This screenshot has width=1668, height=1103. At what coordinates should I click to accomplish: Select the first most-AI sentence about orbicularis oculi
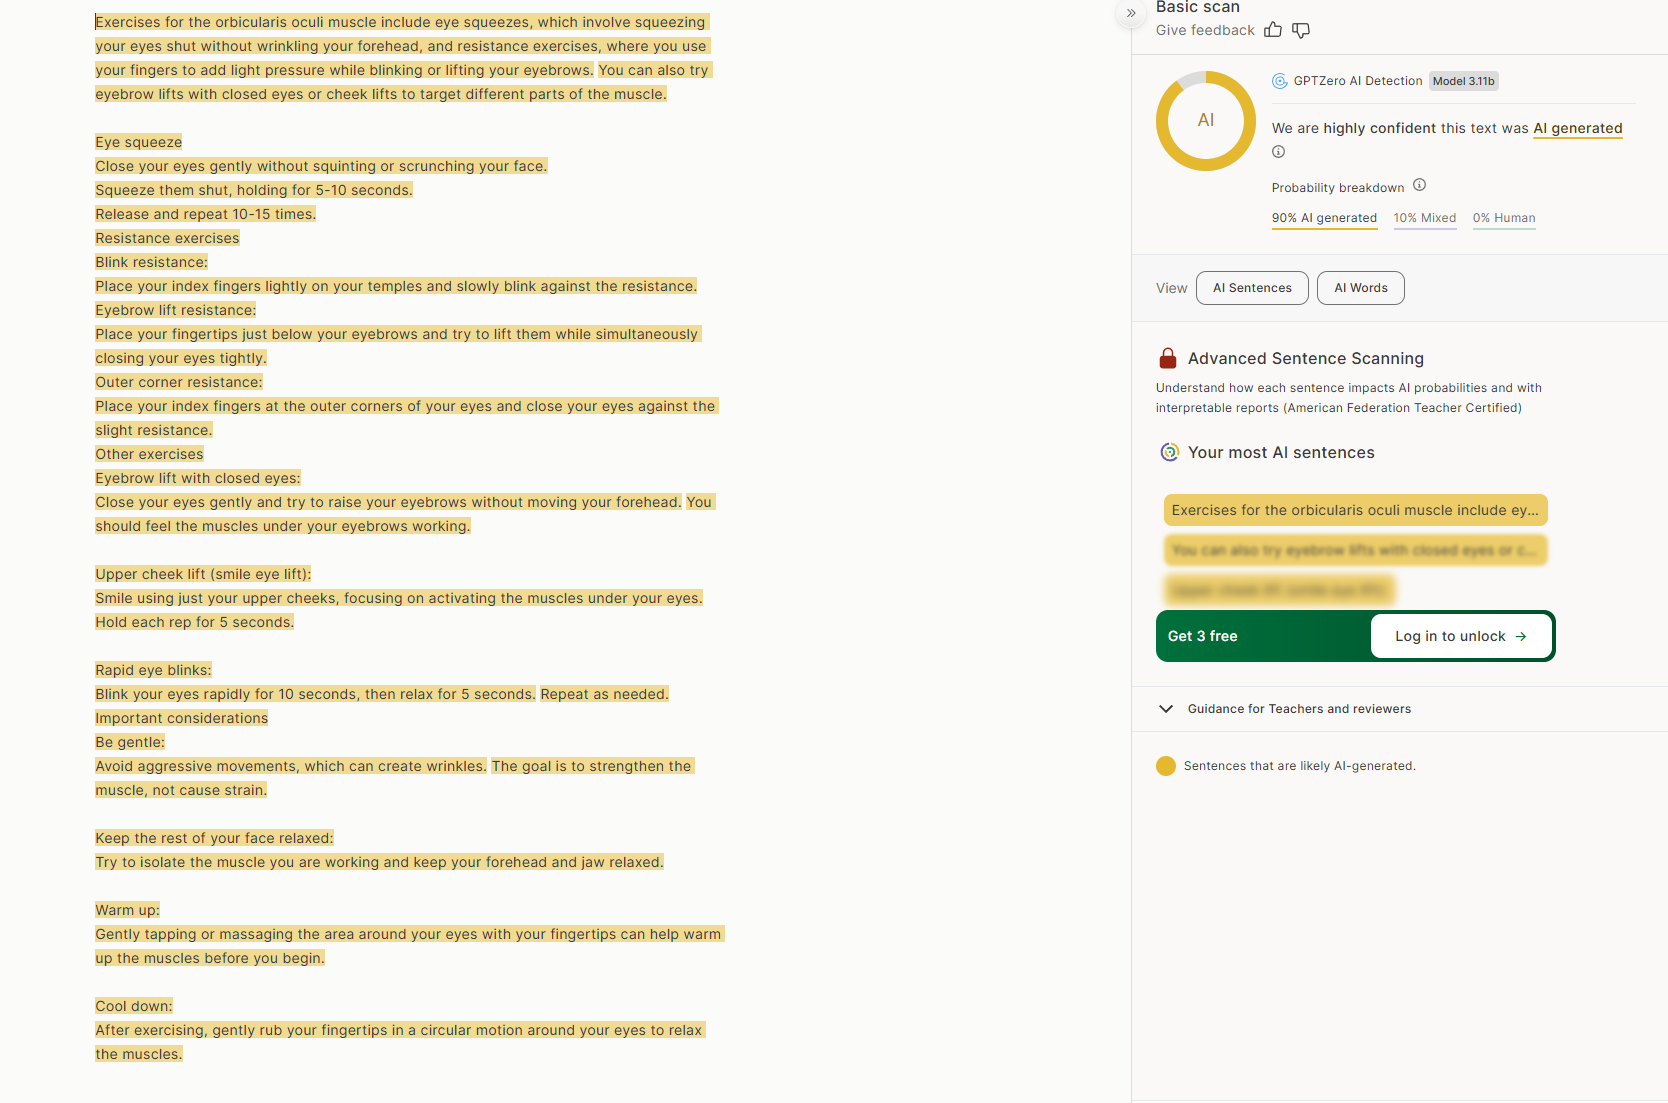point(1354,510)
